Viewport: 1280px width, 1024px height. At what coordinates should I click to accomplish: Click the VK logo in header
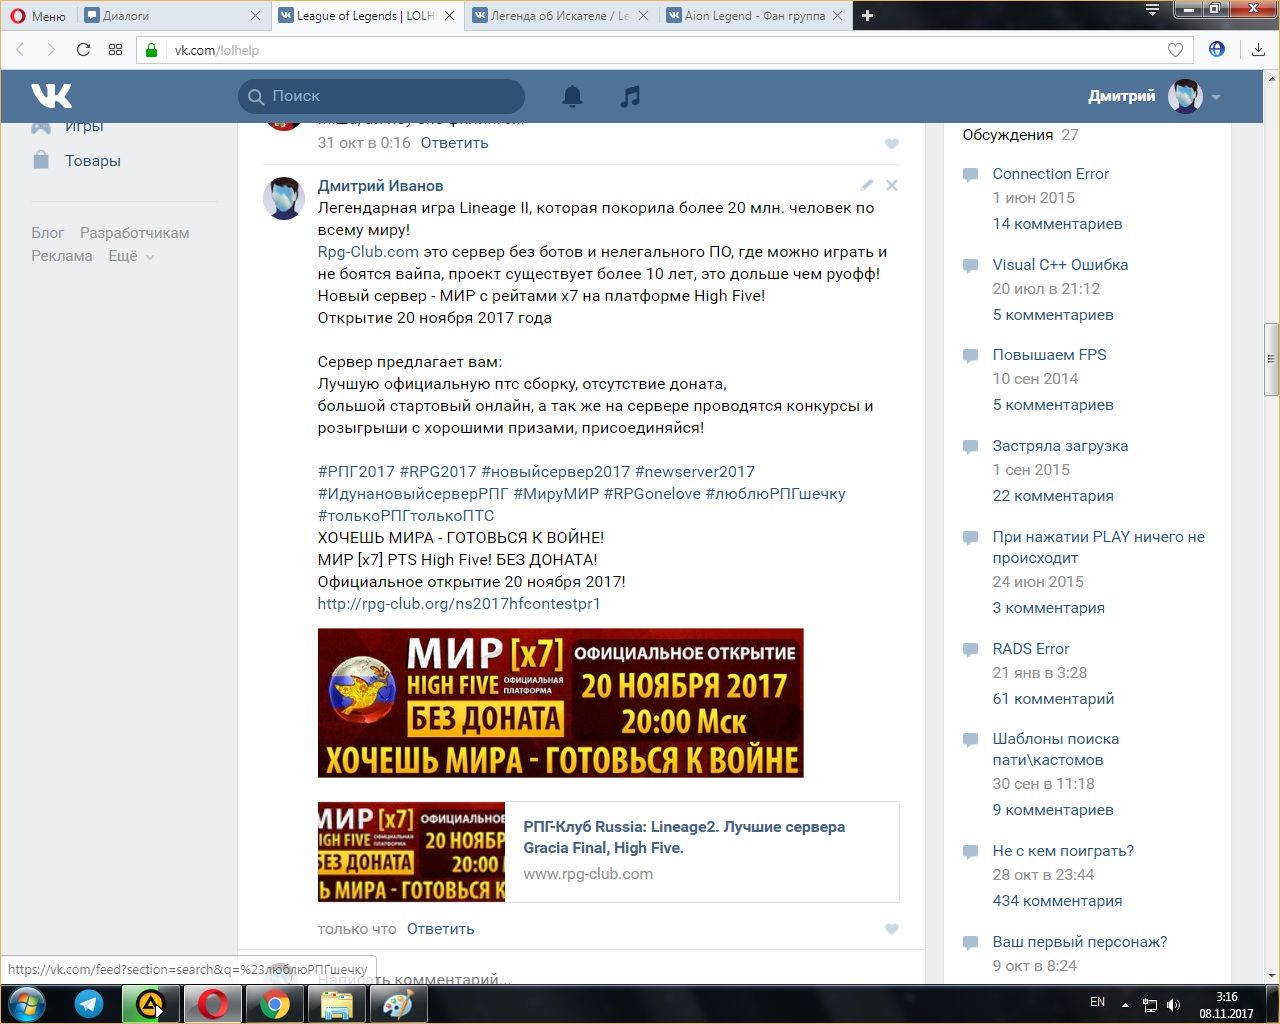51,96
